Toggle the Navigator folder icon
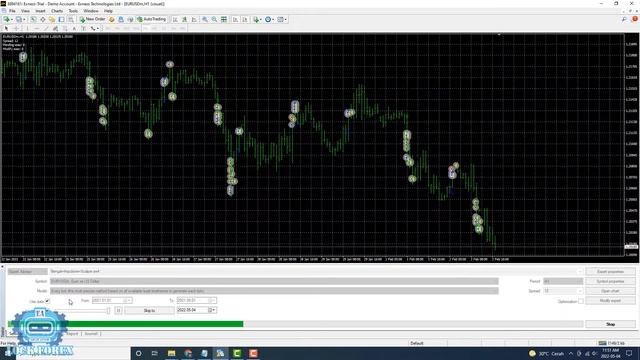The image size is (640, 360). [52, 19]
